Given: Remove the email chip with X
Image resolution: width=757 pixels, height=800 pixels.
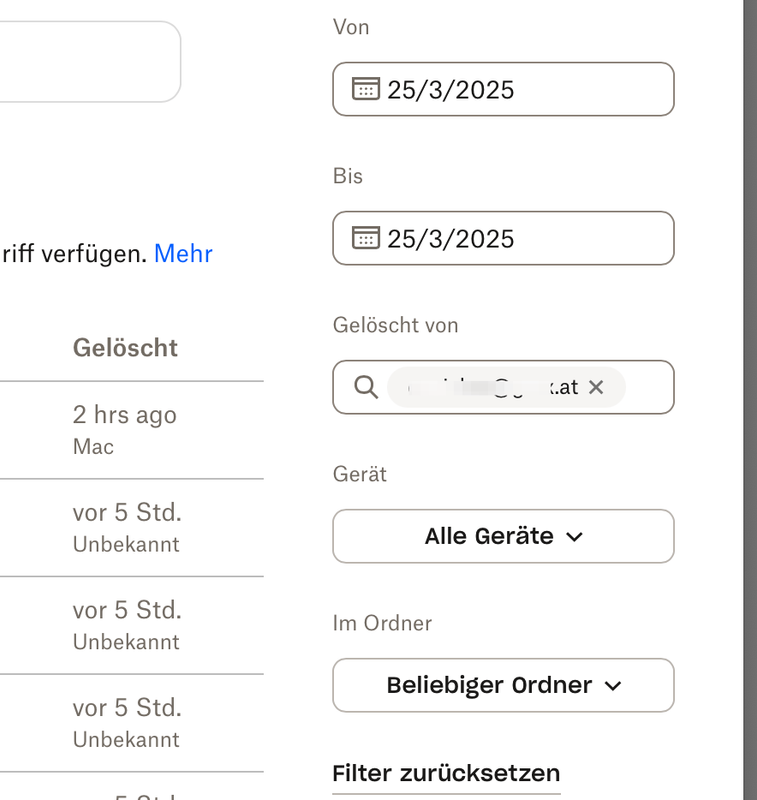Looking at the screenshot, I should pyautogui.click(x=596, y=387).
